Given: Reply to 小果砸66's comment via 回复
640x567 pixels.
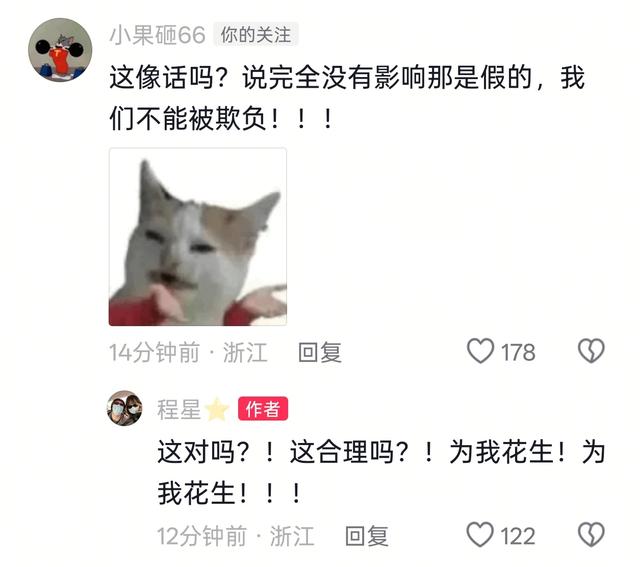Looking at the screenshot, I should (320, 353).
